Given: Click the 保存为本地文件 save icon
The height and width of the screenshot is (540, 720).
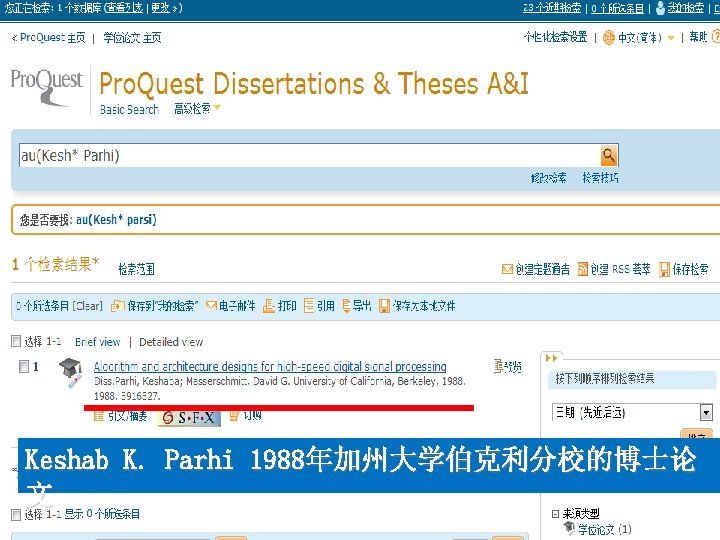Looking at the screenshot, I should [x=384, y=306].
